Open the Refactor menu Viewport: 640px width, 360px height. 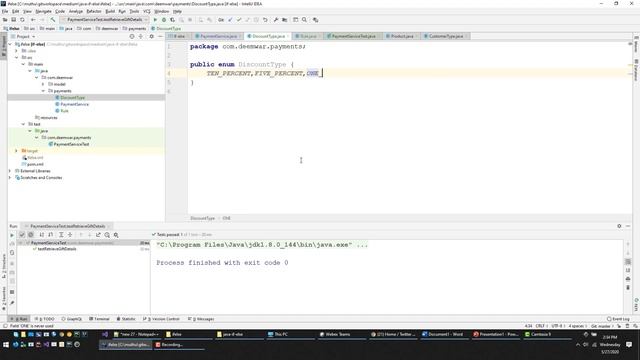(93, 11)
